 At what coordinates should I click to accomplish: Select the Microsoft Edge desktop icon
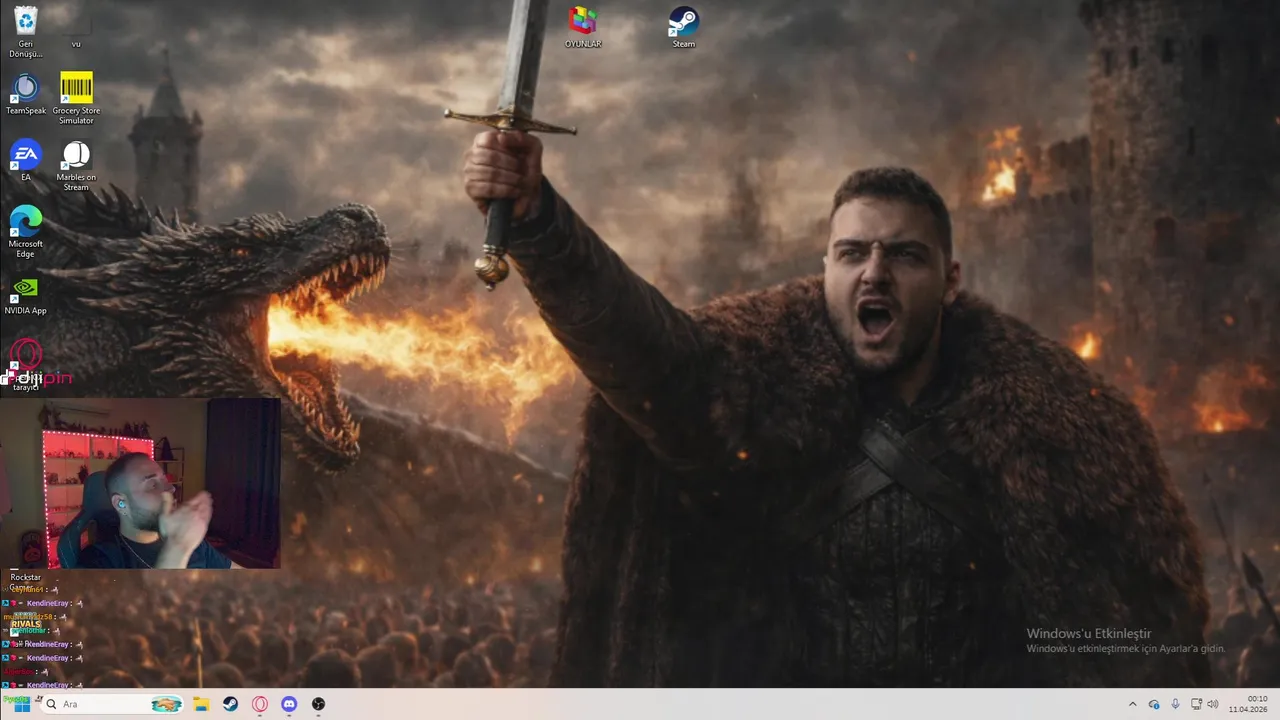coord(25,232)
